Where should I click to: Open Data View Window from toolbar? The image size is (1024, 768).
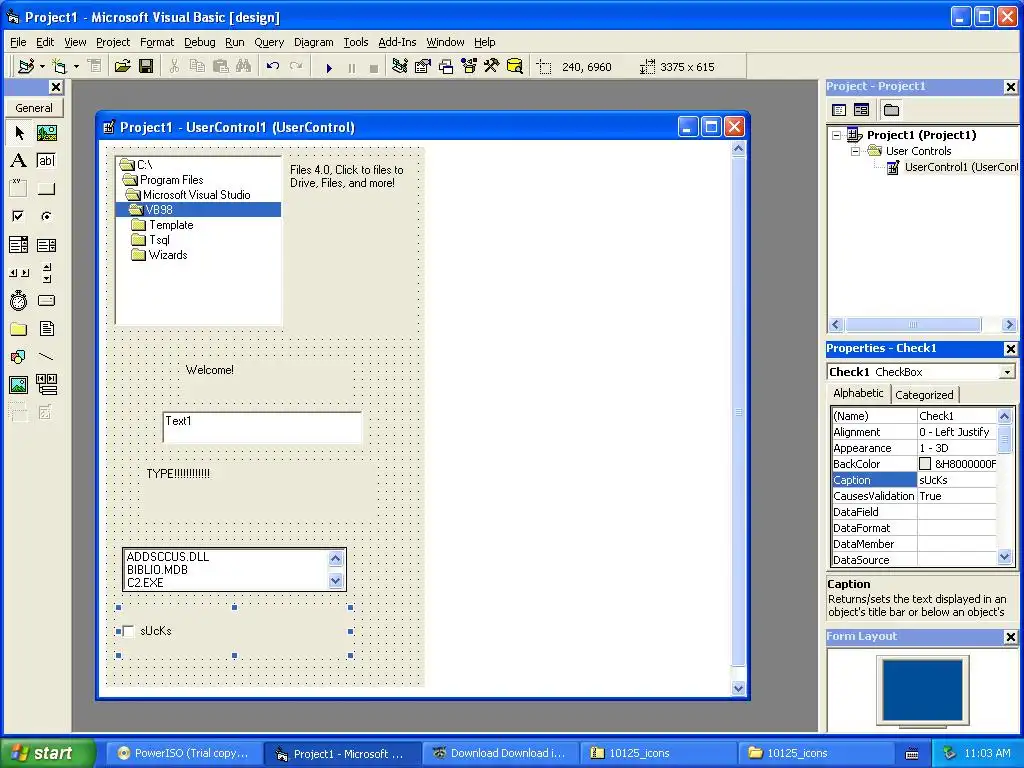click(x=515, y=67)
